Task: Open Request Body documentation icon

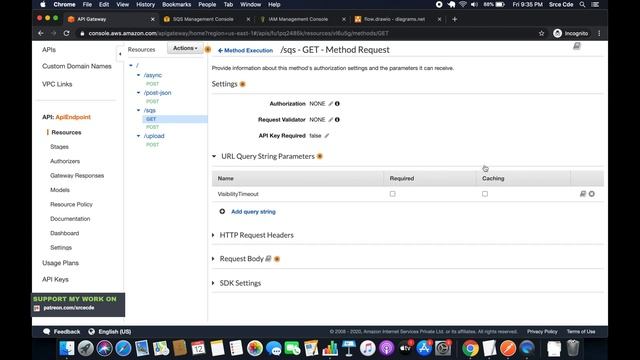Action: click(x=268, y=259)
